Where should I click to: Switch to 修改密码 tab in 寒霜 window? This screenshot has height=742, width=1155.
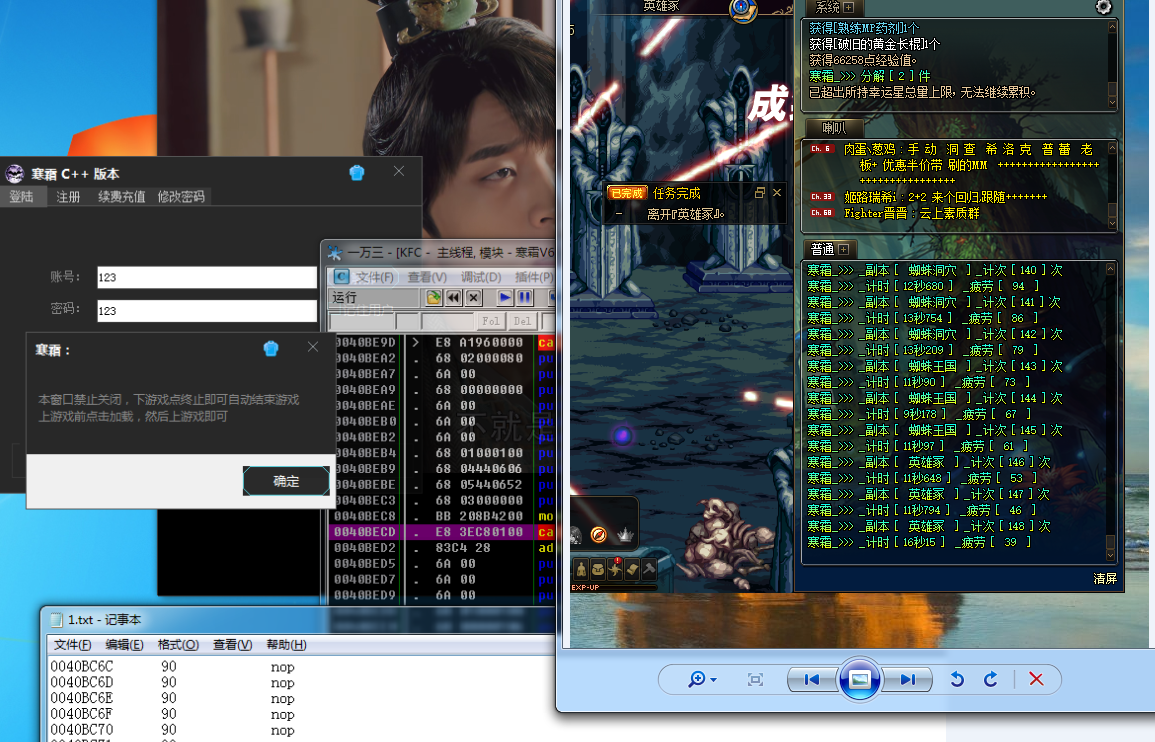tap(181, 197)
